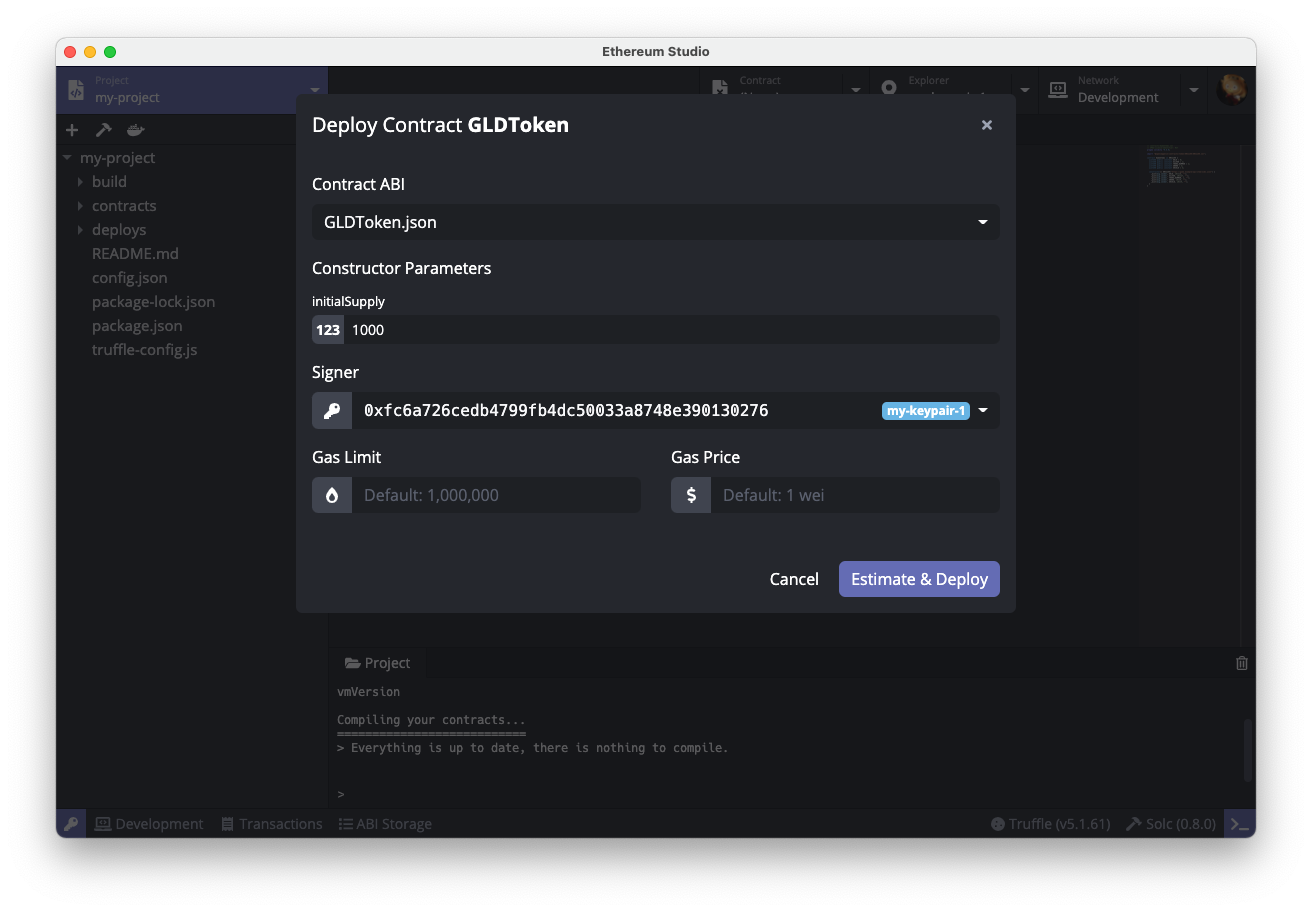
Task: Open the Explorer menu dropdown arrow
Action: [1025, 90]
